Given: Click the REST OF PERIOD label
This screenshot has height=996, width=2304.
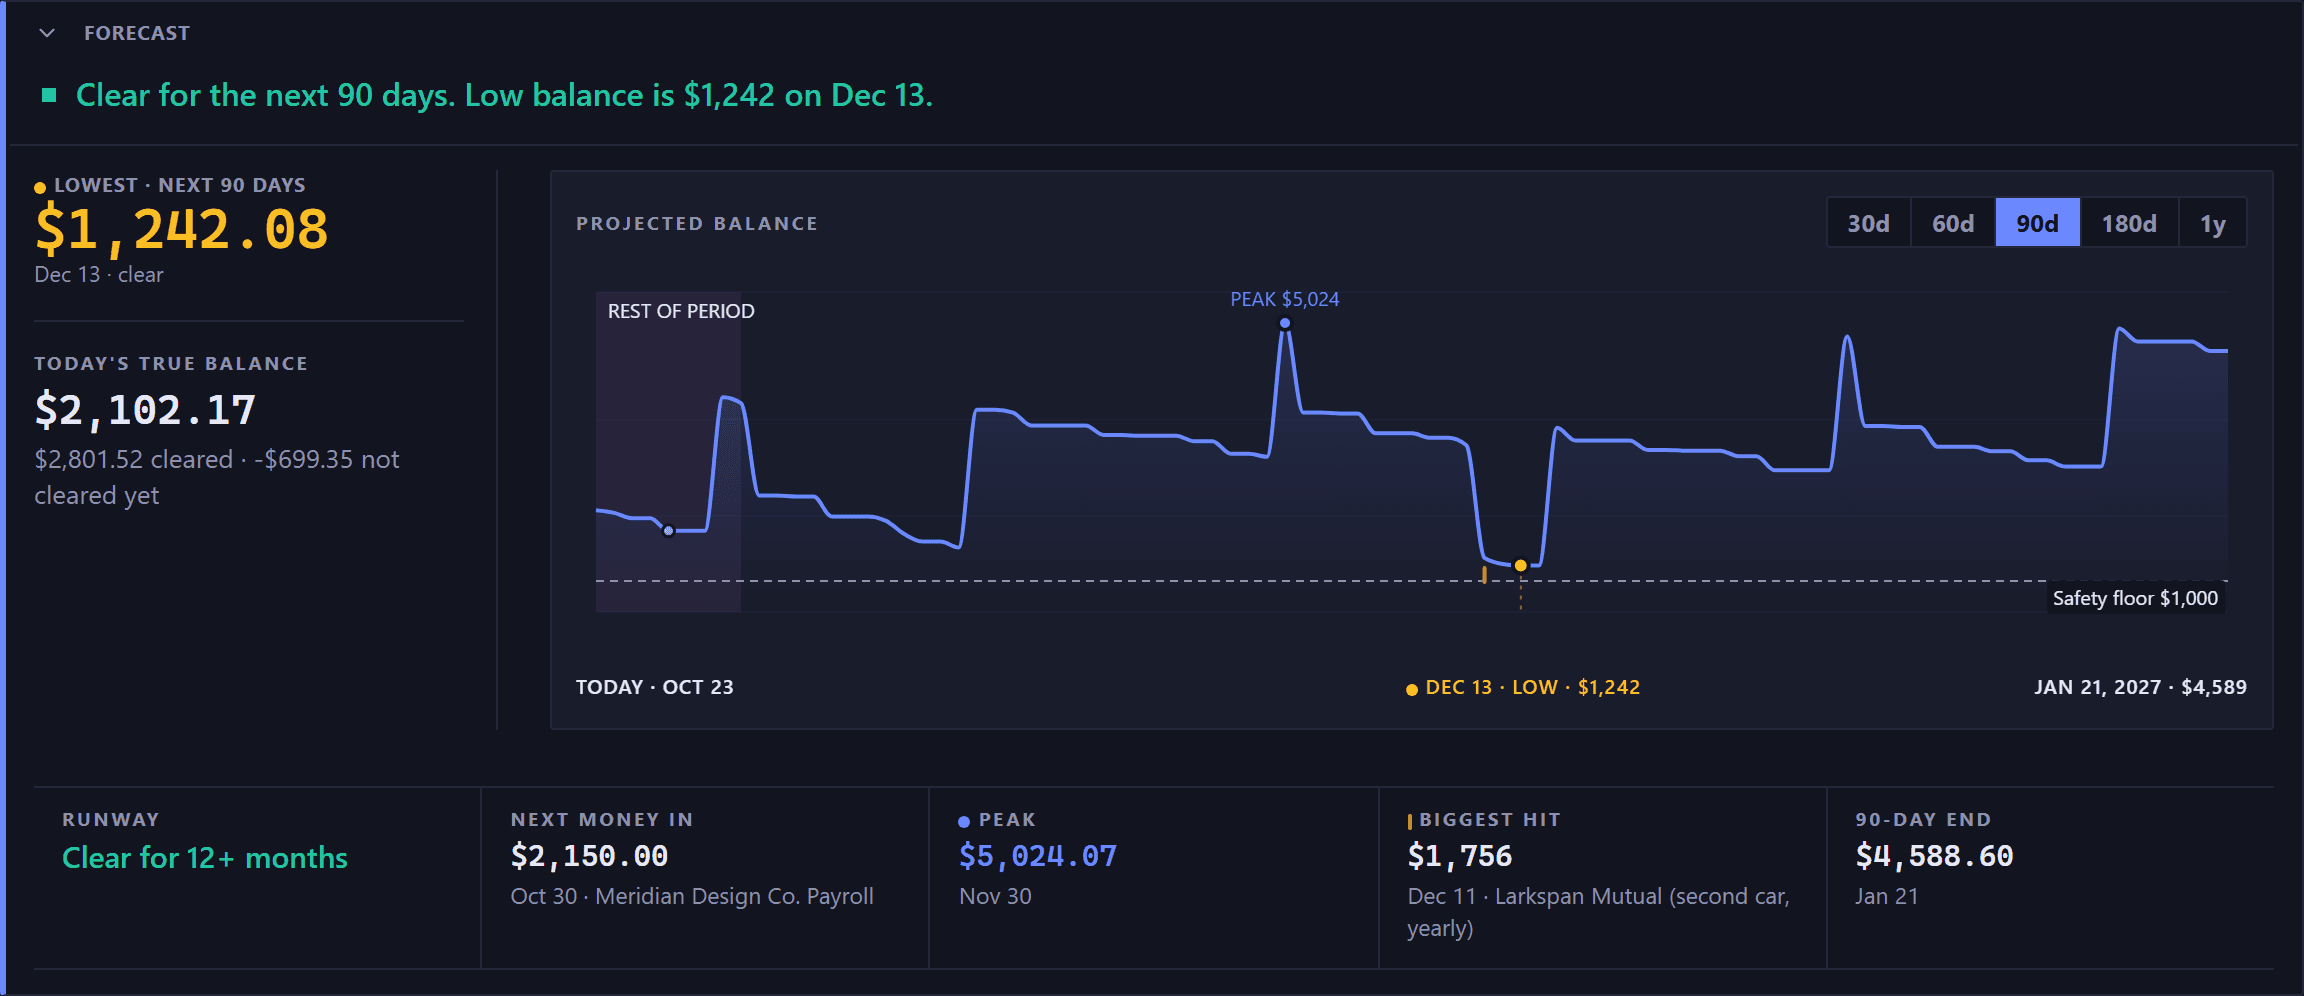Looking at the screenshot, I should coord(681,311).
